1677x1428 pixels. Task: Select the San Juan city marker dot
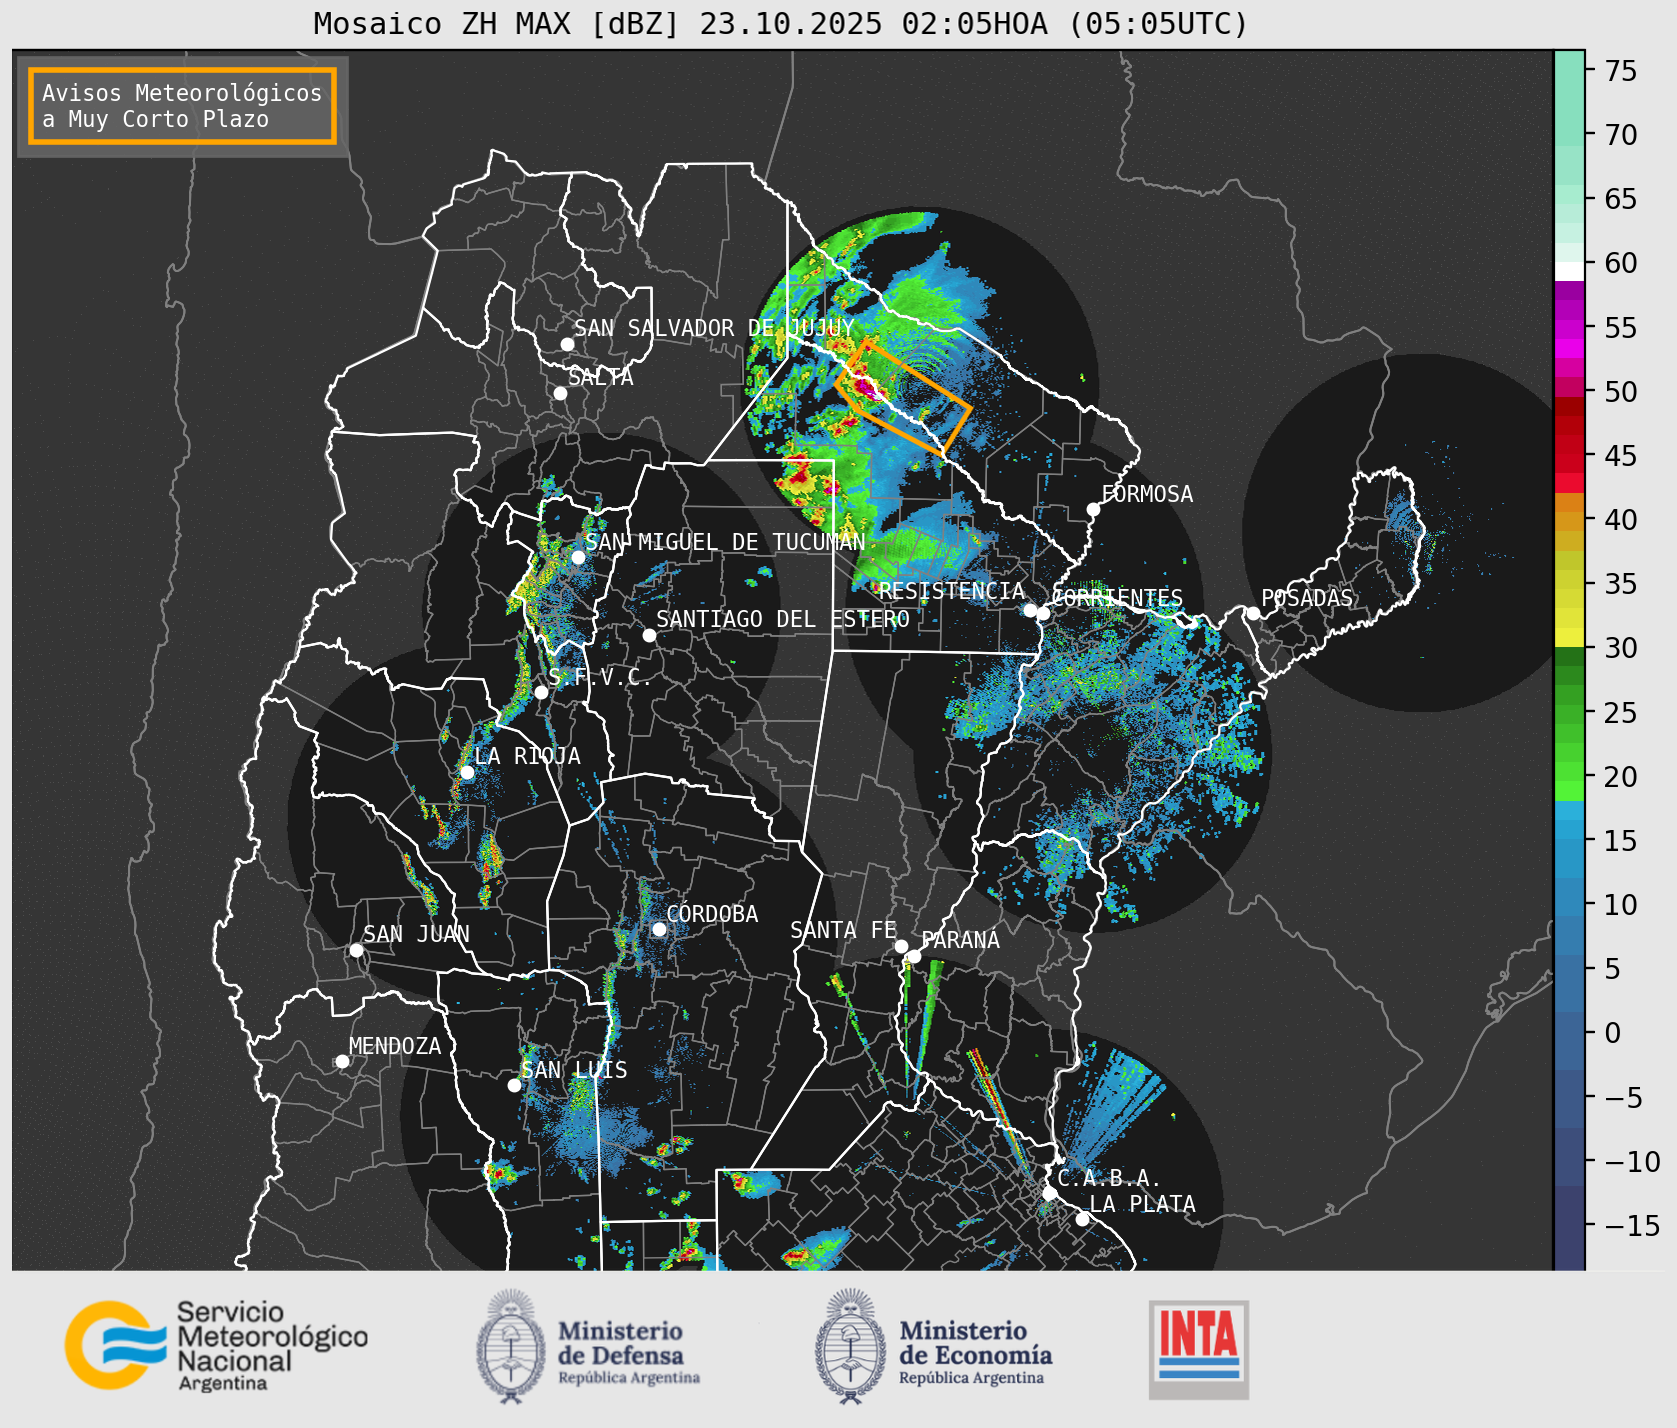tap(356, 950)
